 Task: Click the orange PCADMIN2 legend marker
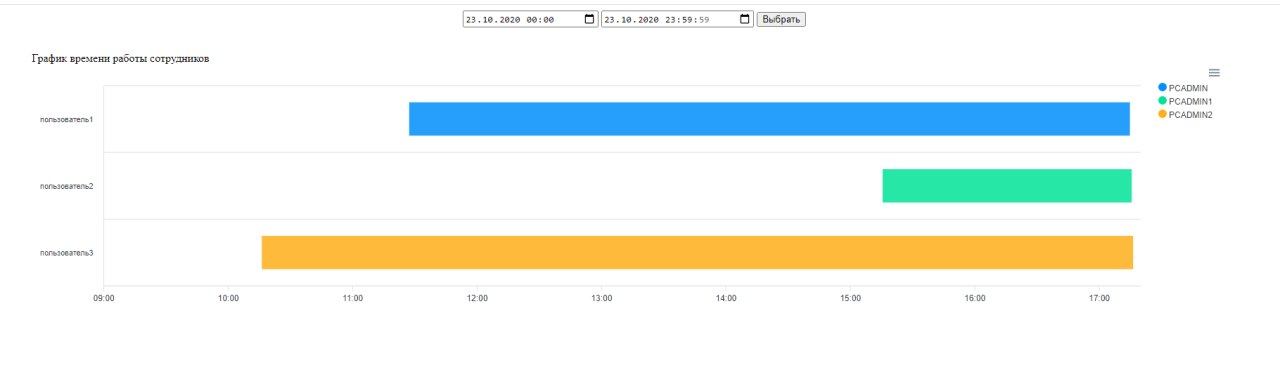coord(1162,114)
